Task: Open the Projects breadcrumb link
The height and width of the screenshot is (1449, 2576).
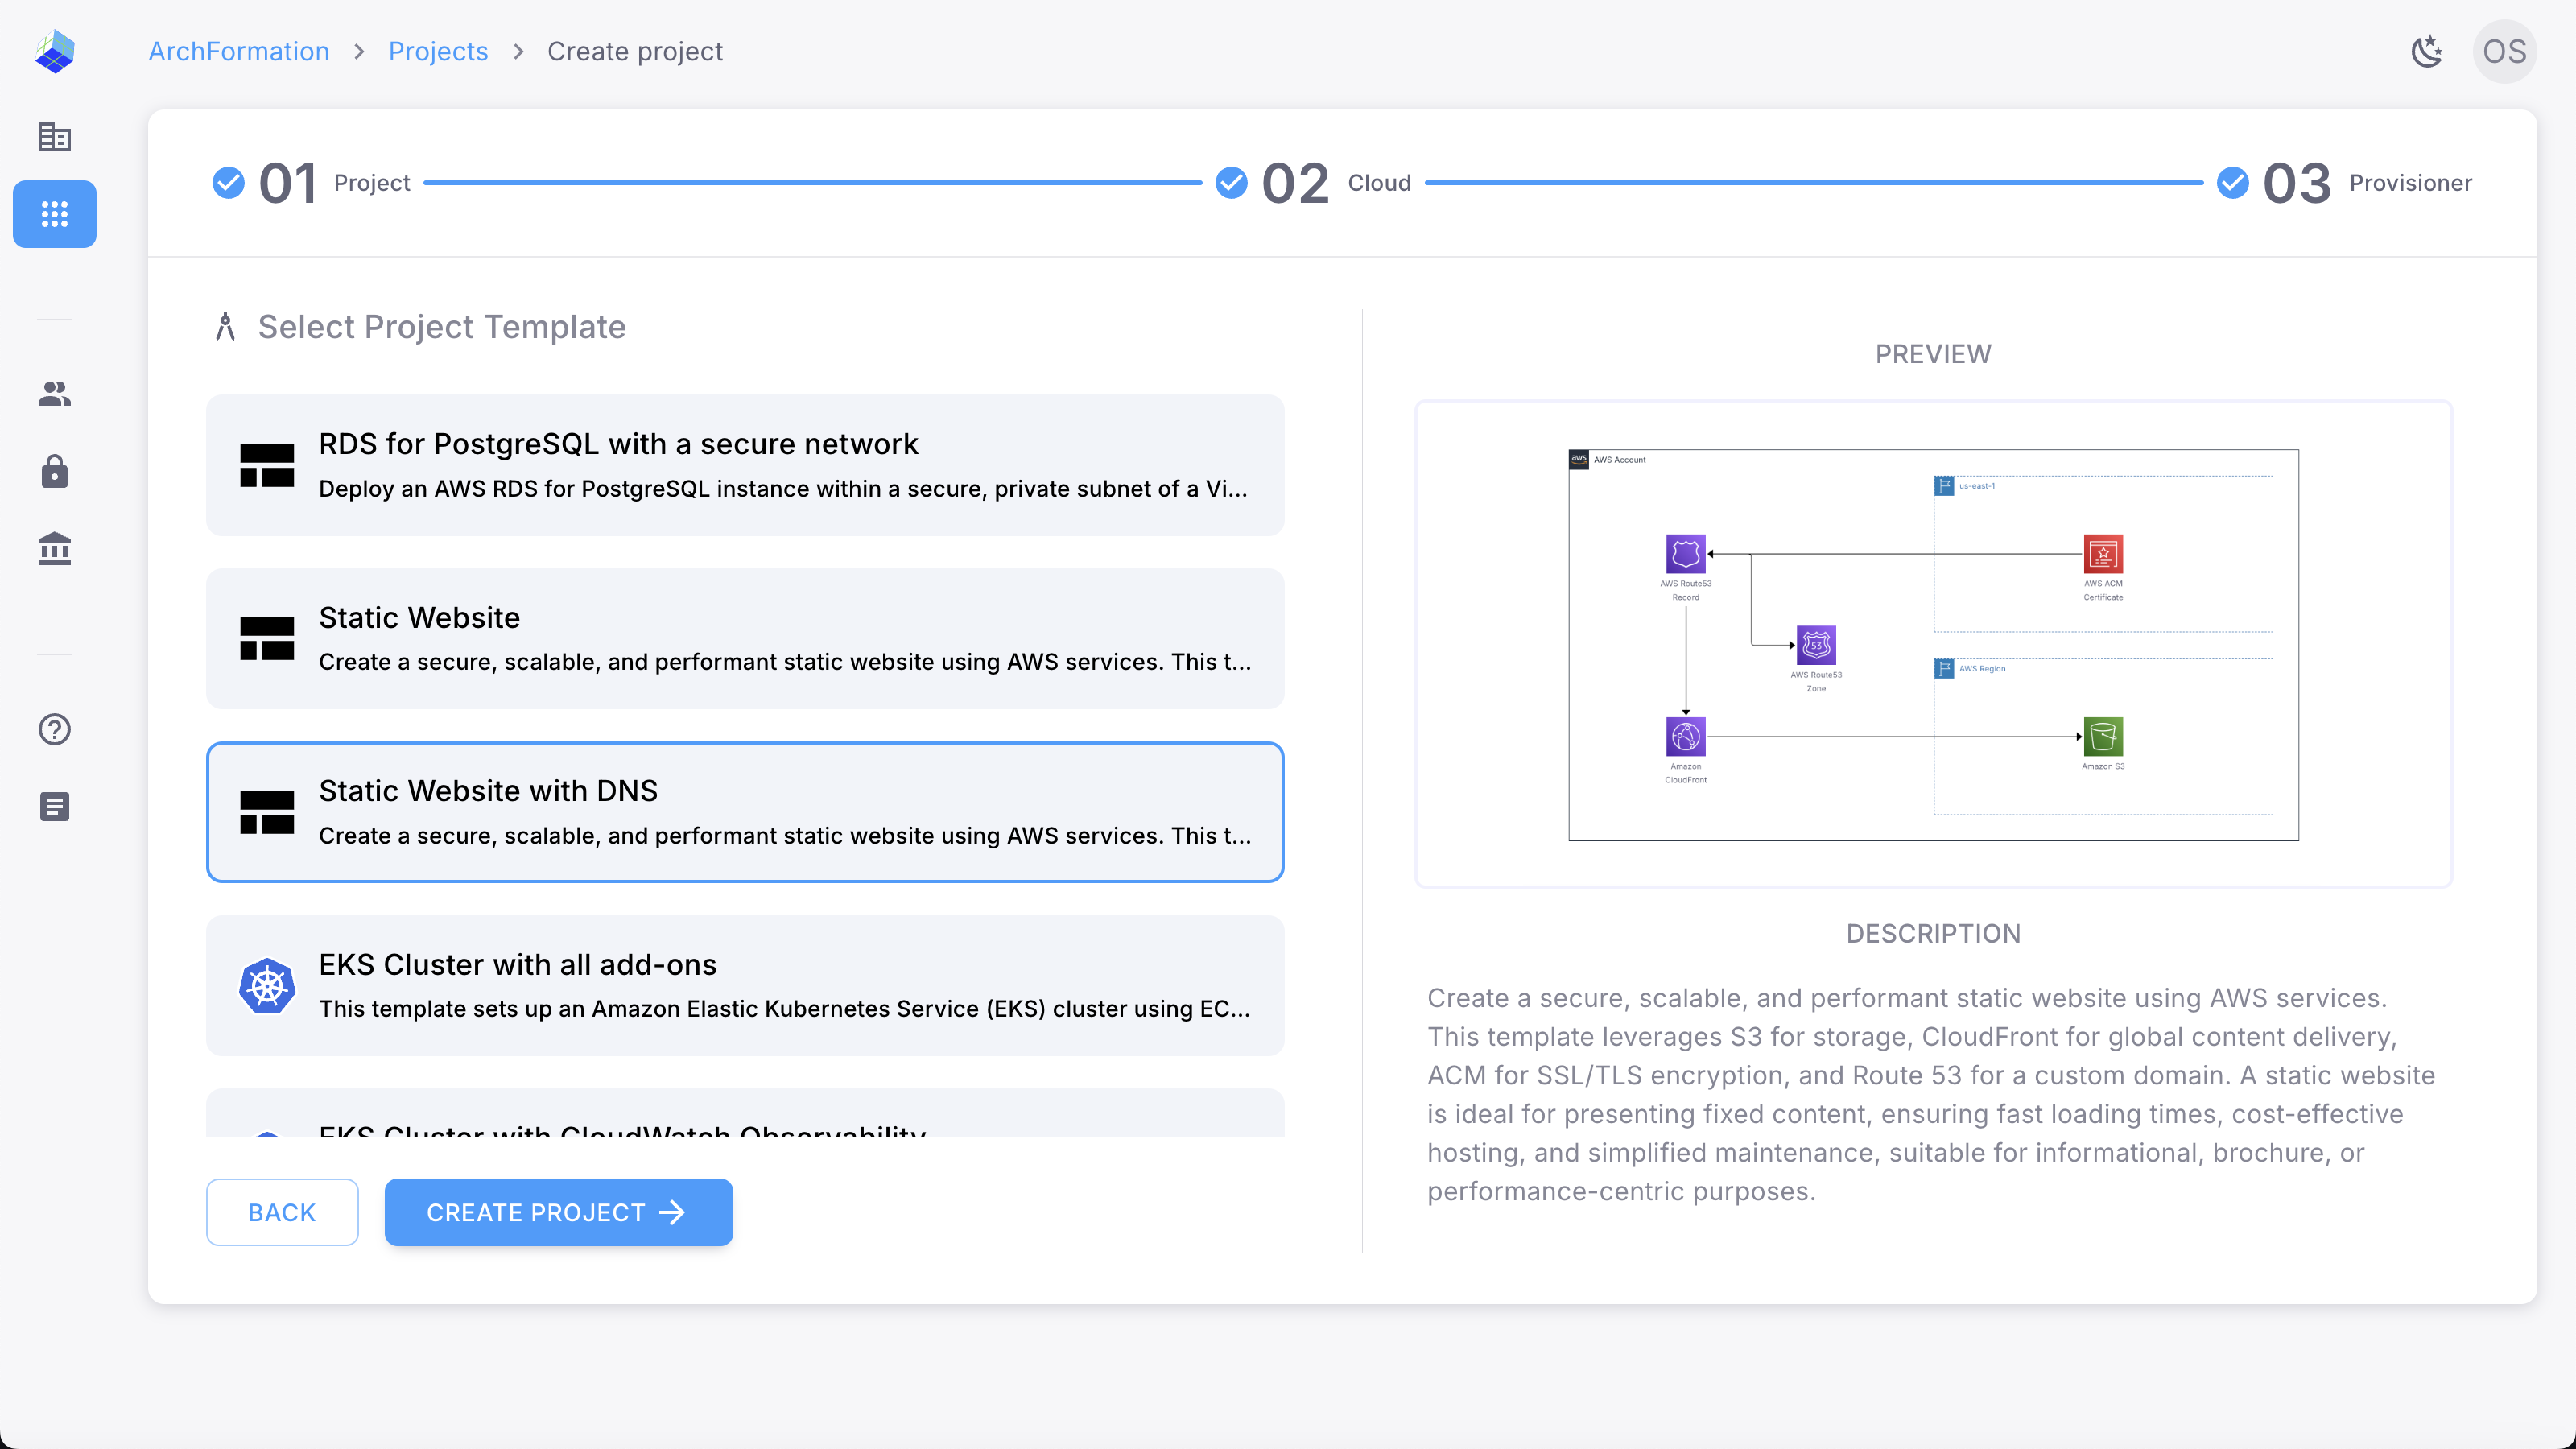Action: pyautogui.click(x=438, y=51)
